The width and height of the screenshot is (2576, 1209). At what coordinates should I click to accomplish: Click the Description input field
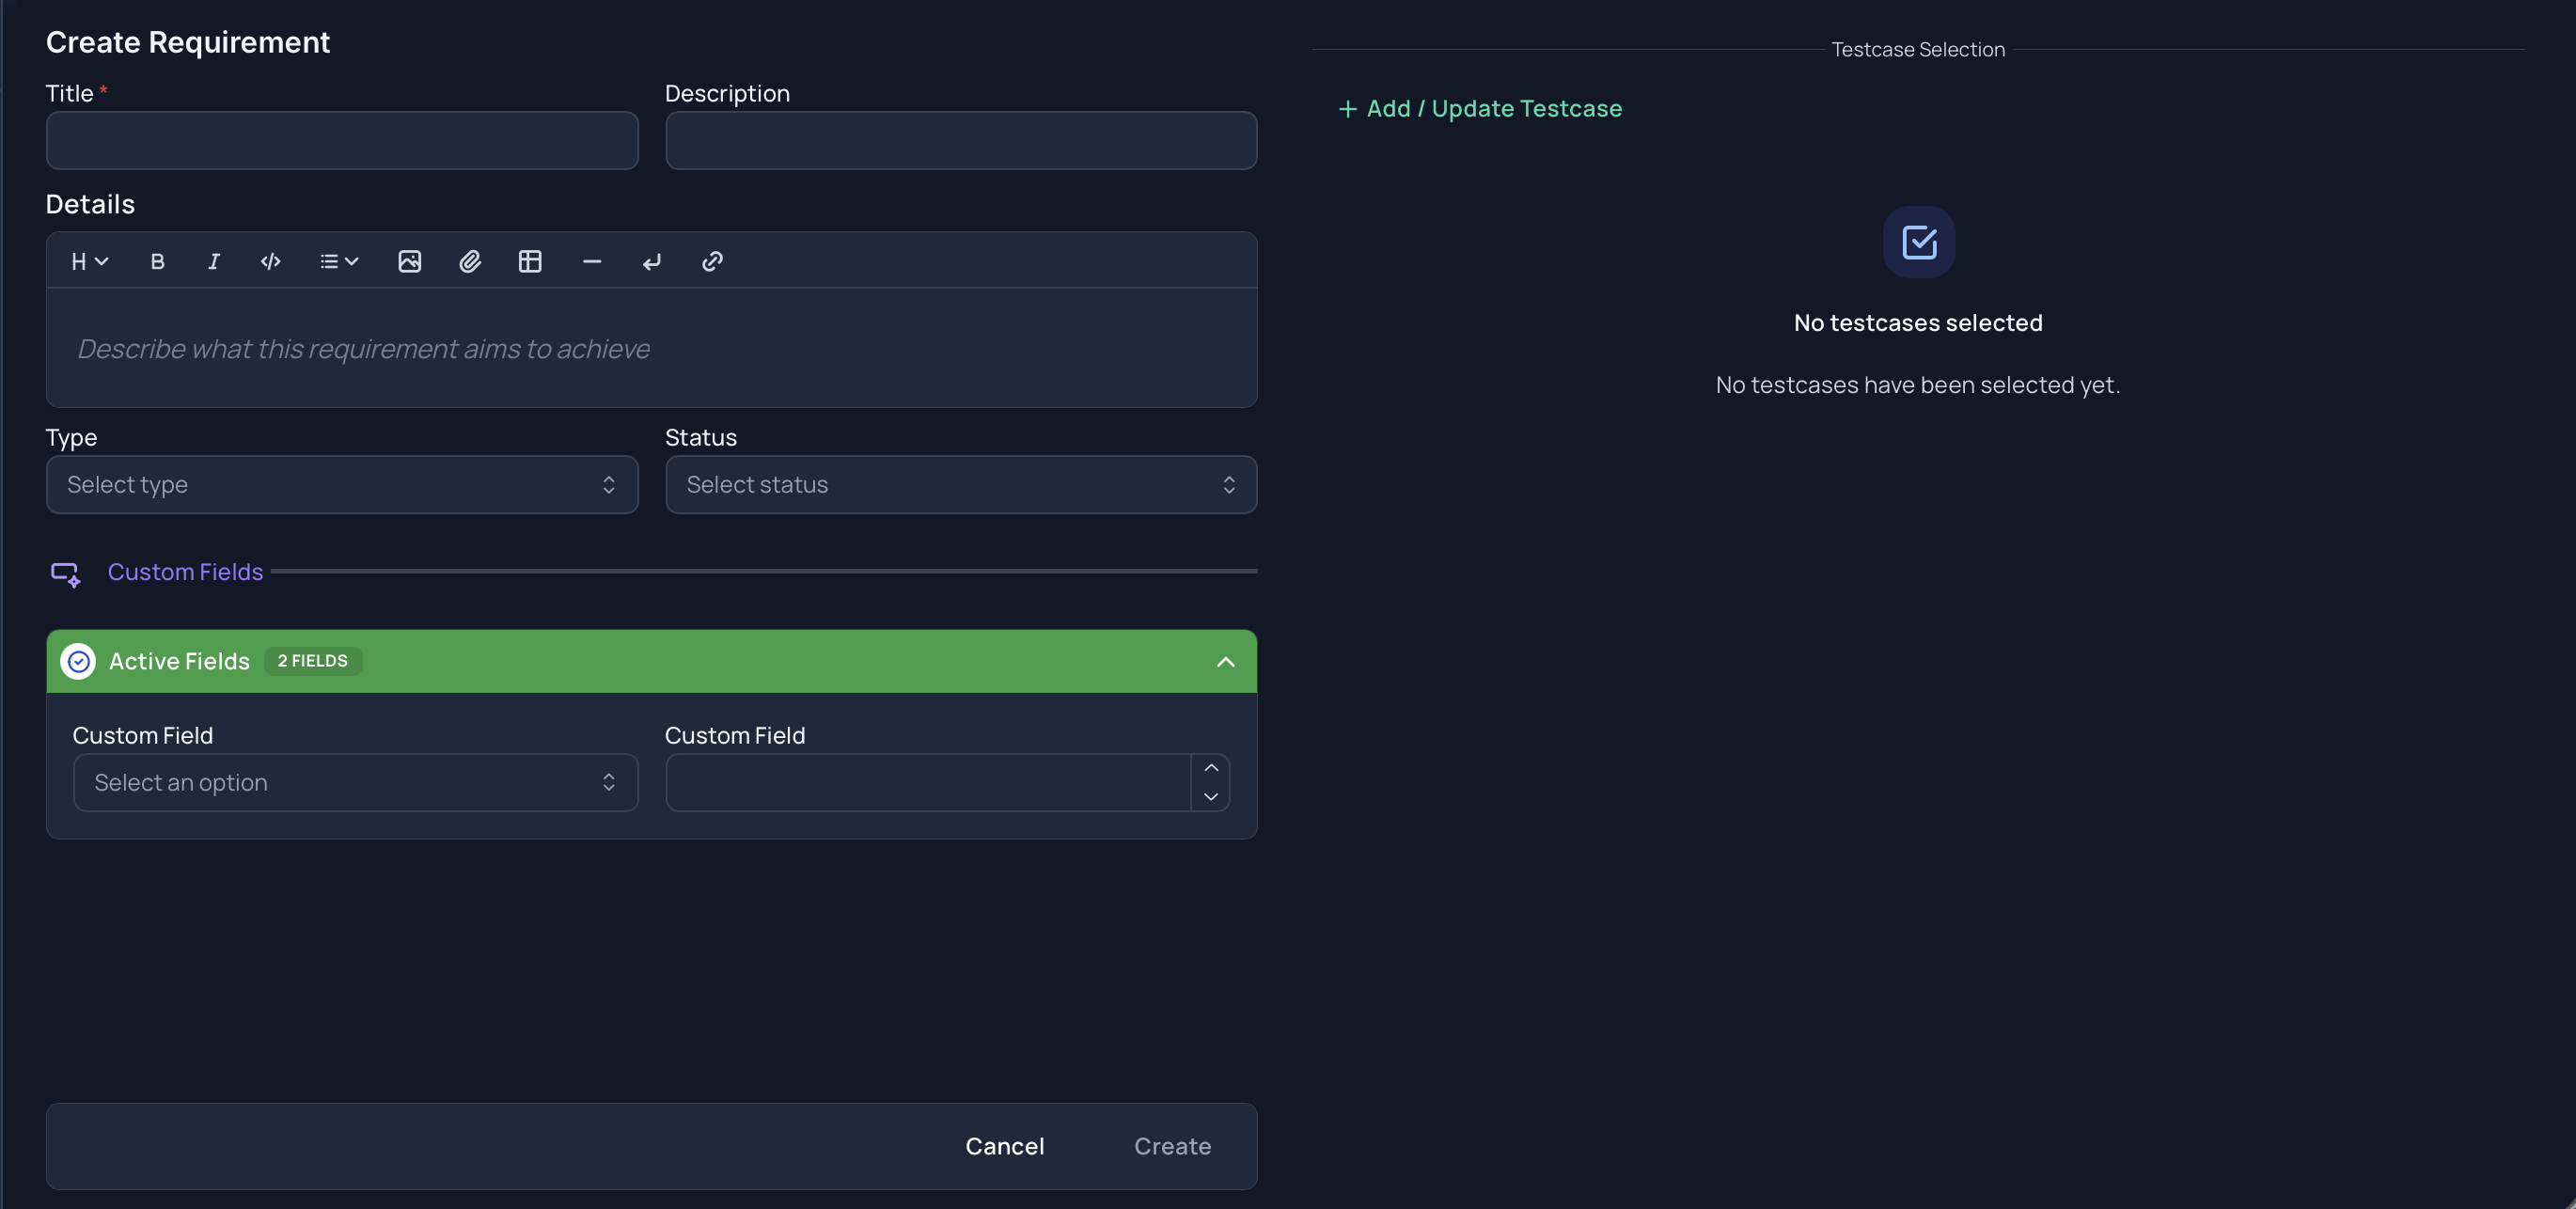click(x=961, y=140)
